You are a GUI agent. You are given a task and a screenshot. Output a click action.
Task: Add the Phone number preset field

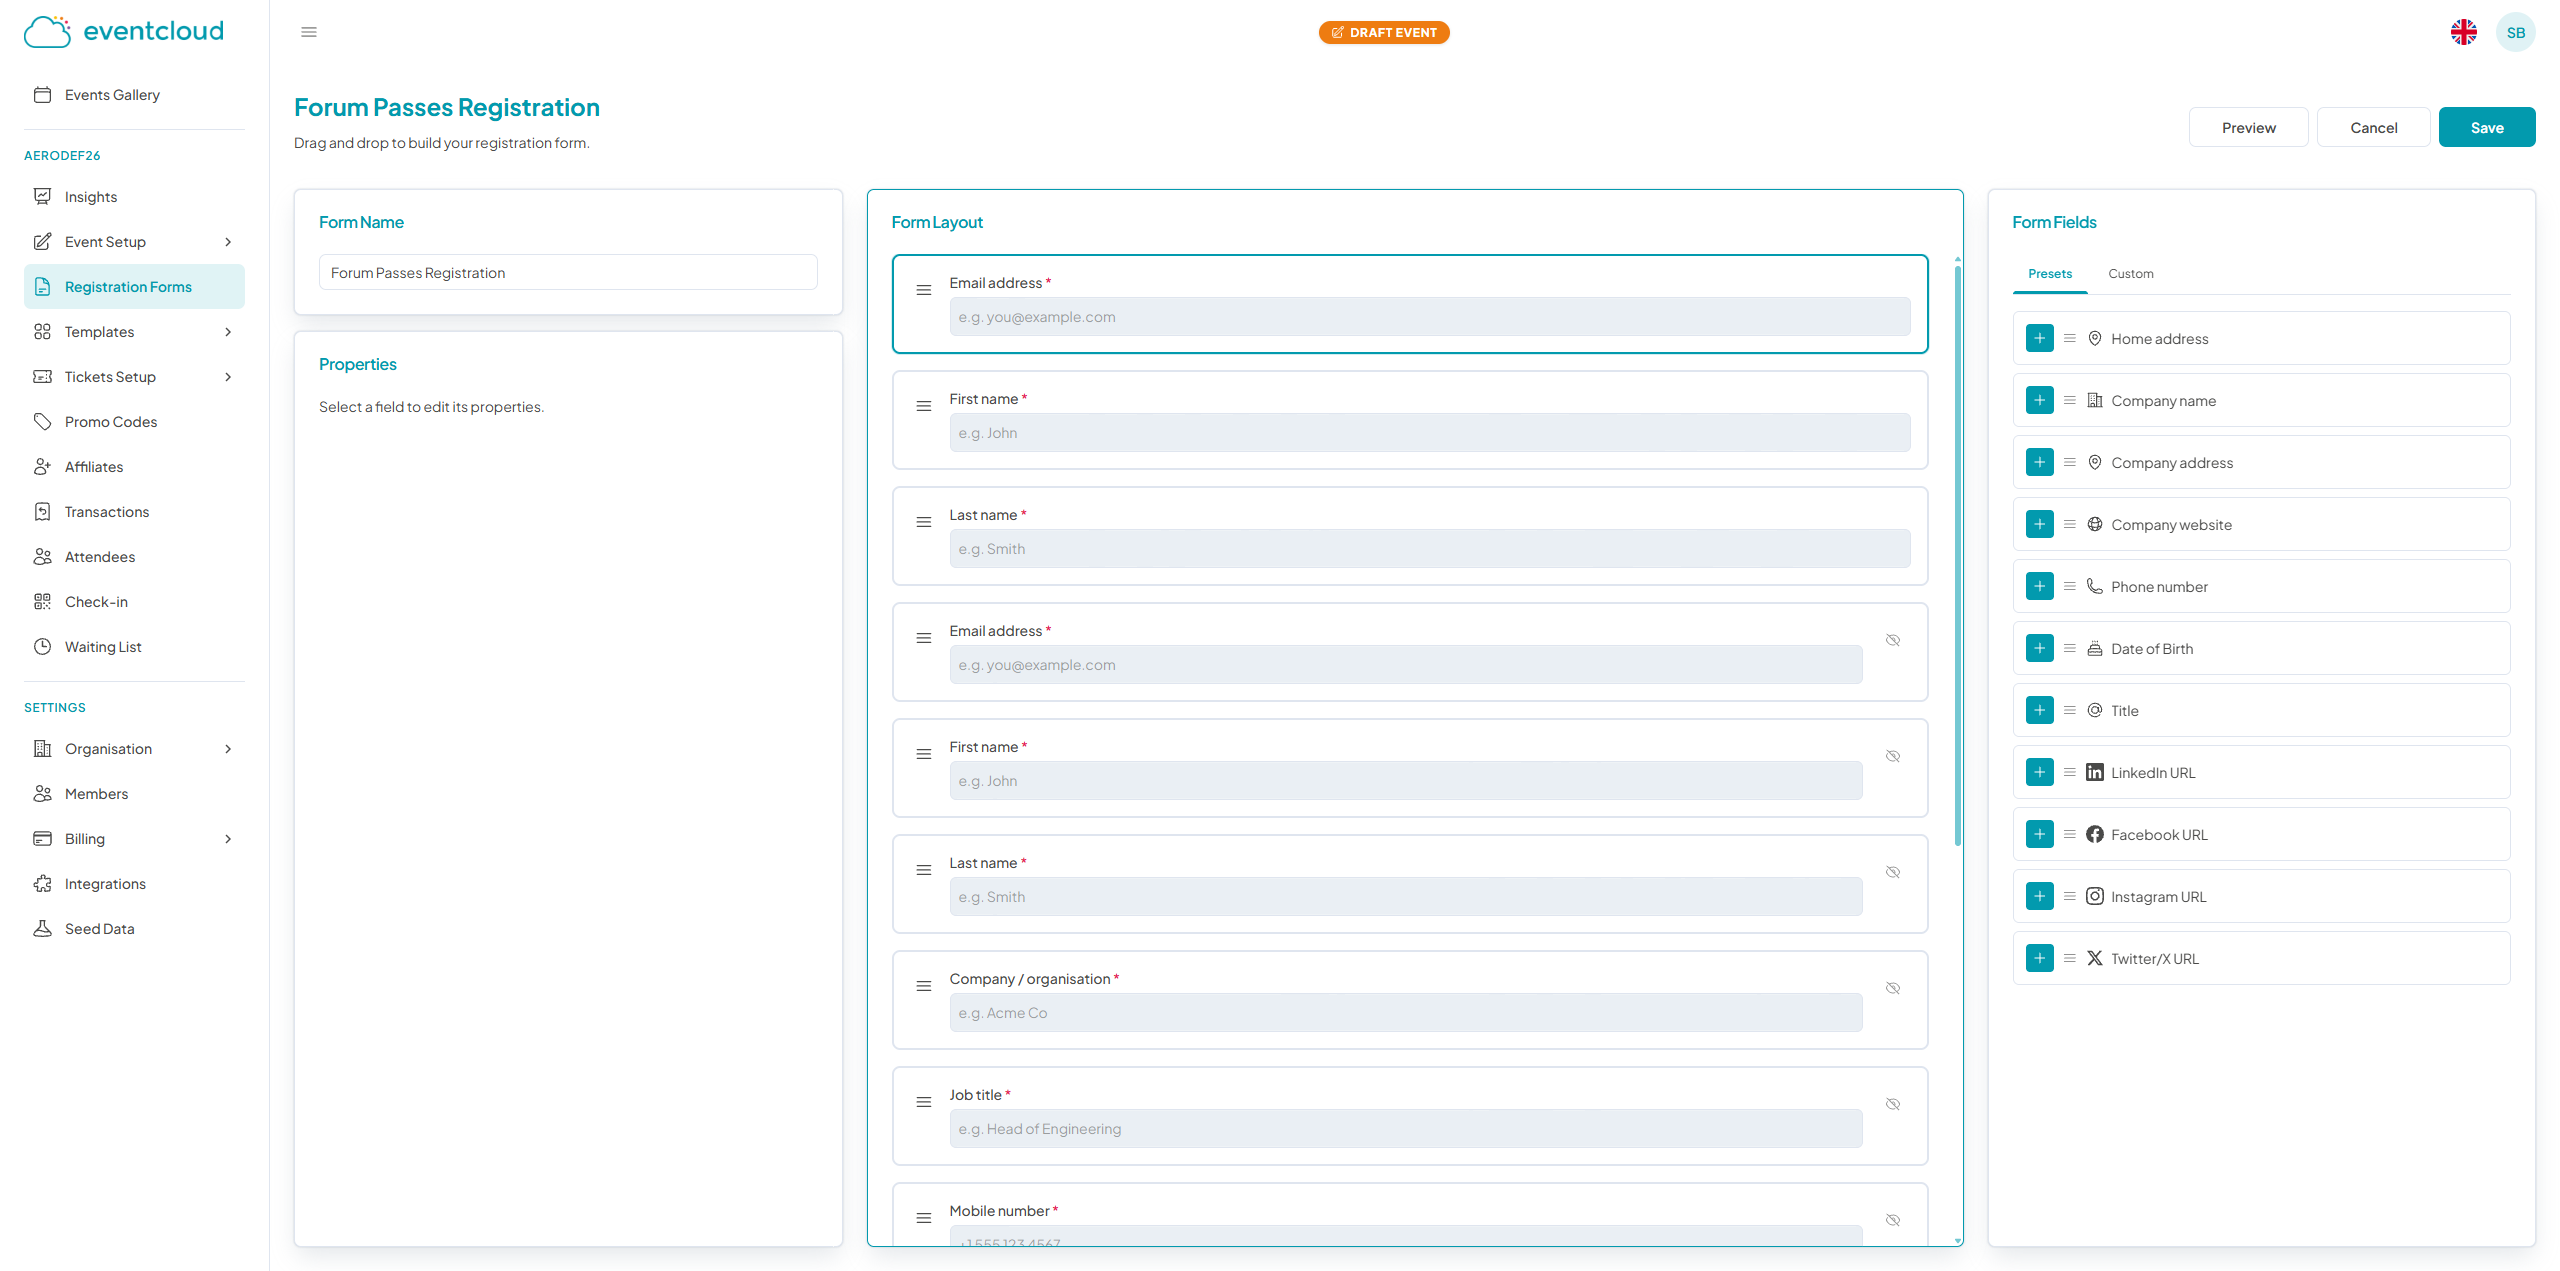tap(2039, 586)
